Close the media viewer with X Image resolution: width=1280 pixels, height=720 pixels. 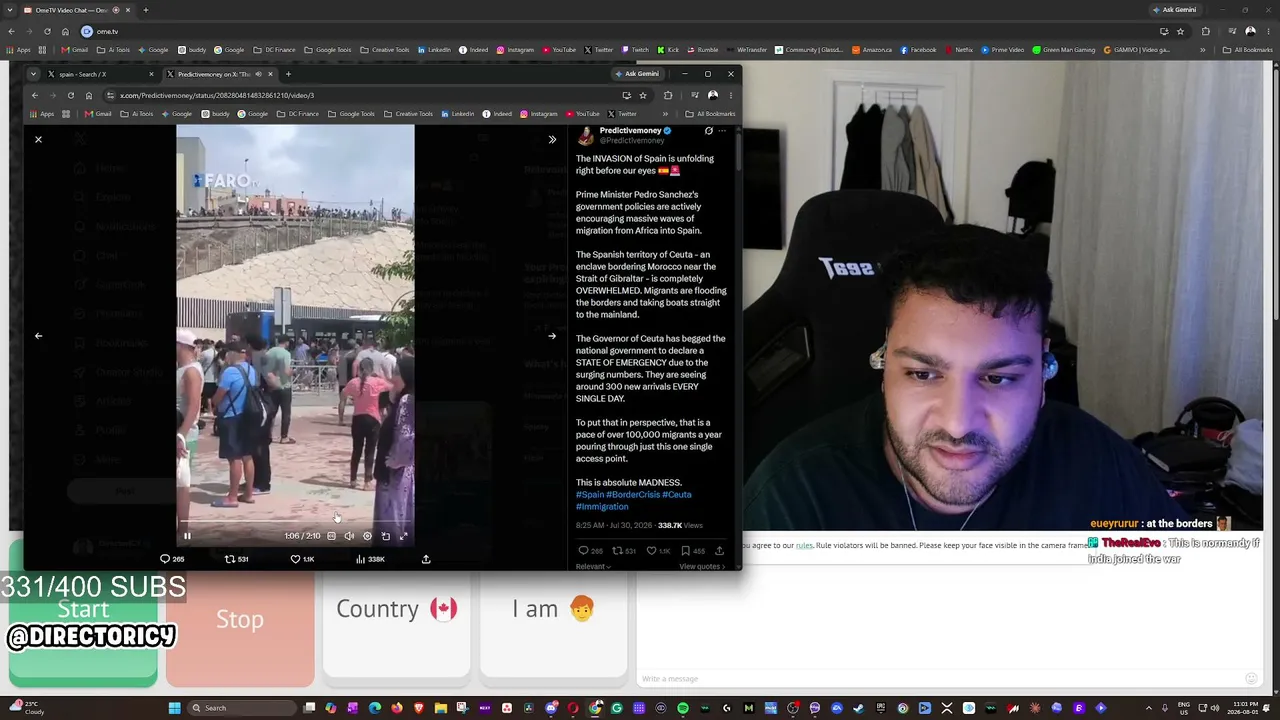click(x=38, y=139)
